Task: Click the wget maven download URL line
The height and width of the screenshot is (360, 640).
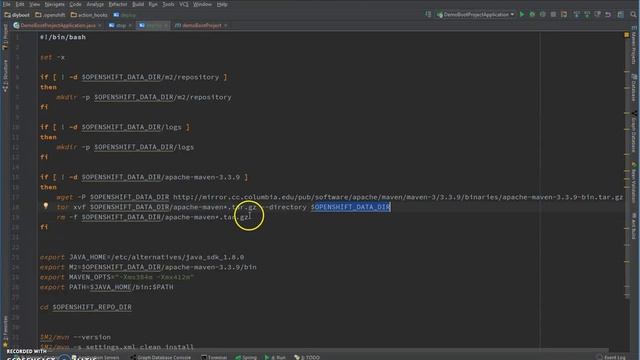Action: [340, 197]
